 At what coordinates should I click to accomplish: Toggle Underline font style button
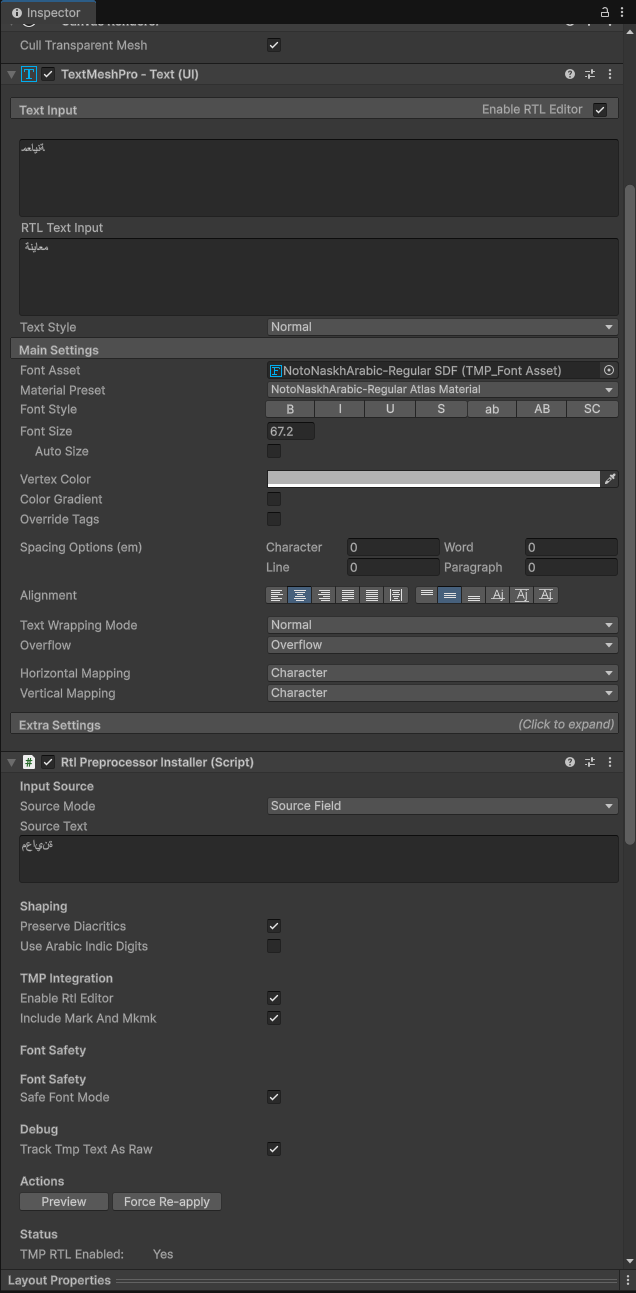click(x=390, y=409)
